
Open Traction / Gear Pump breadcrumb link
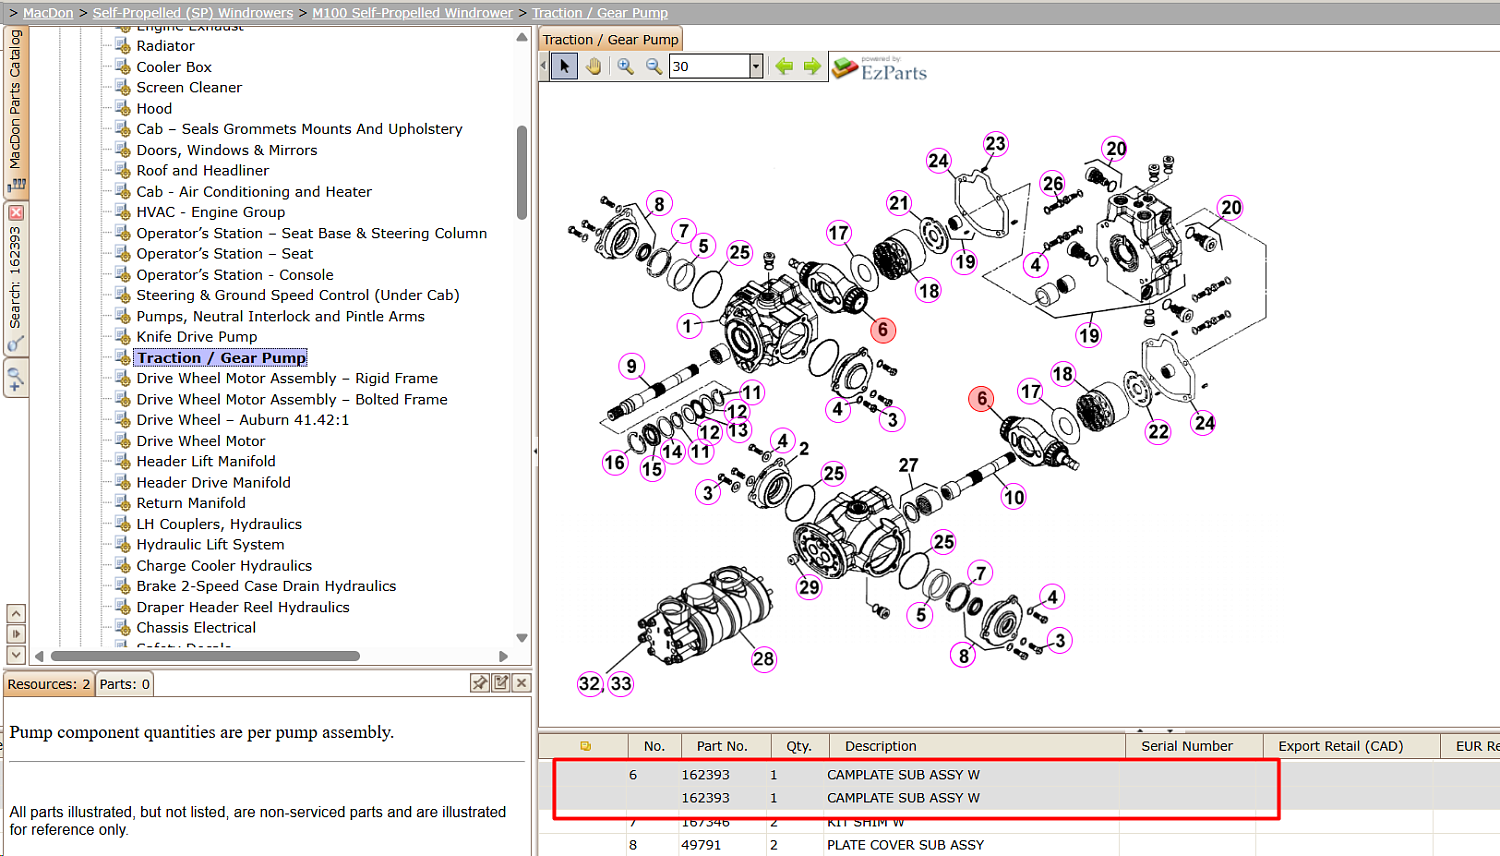point(600,13)
